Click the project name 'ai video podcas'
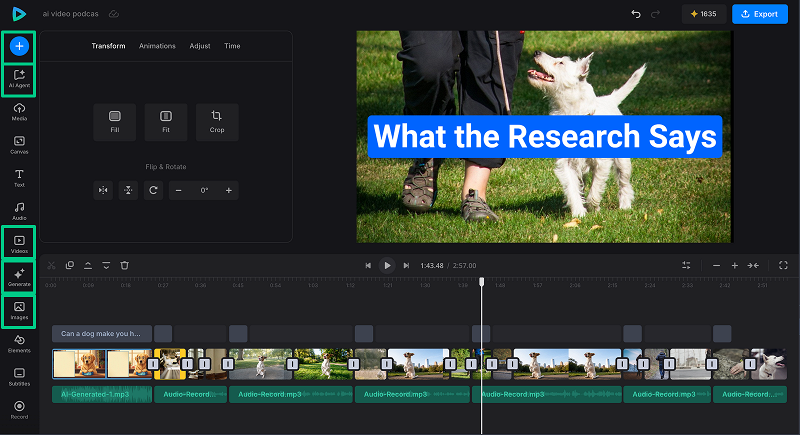Screen dimensions: 800x435 [70, 14]
